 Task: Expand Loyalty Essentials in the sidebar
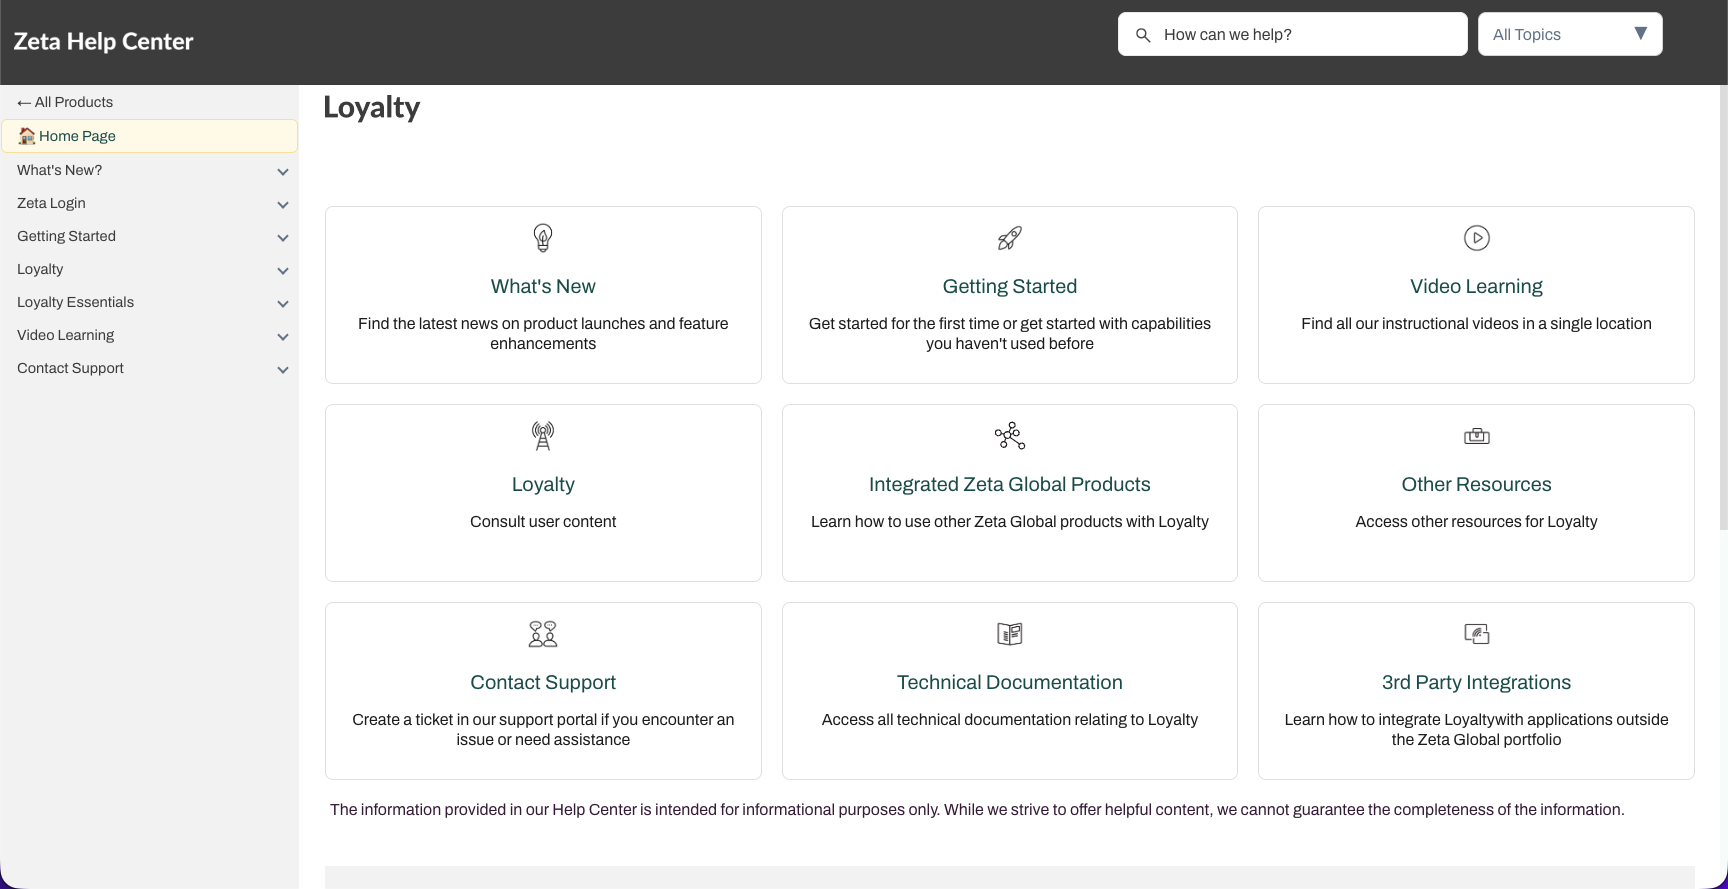(283, 304)
